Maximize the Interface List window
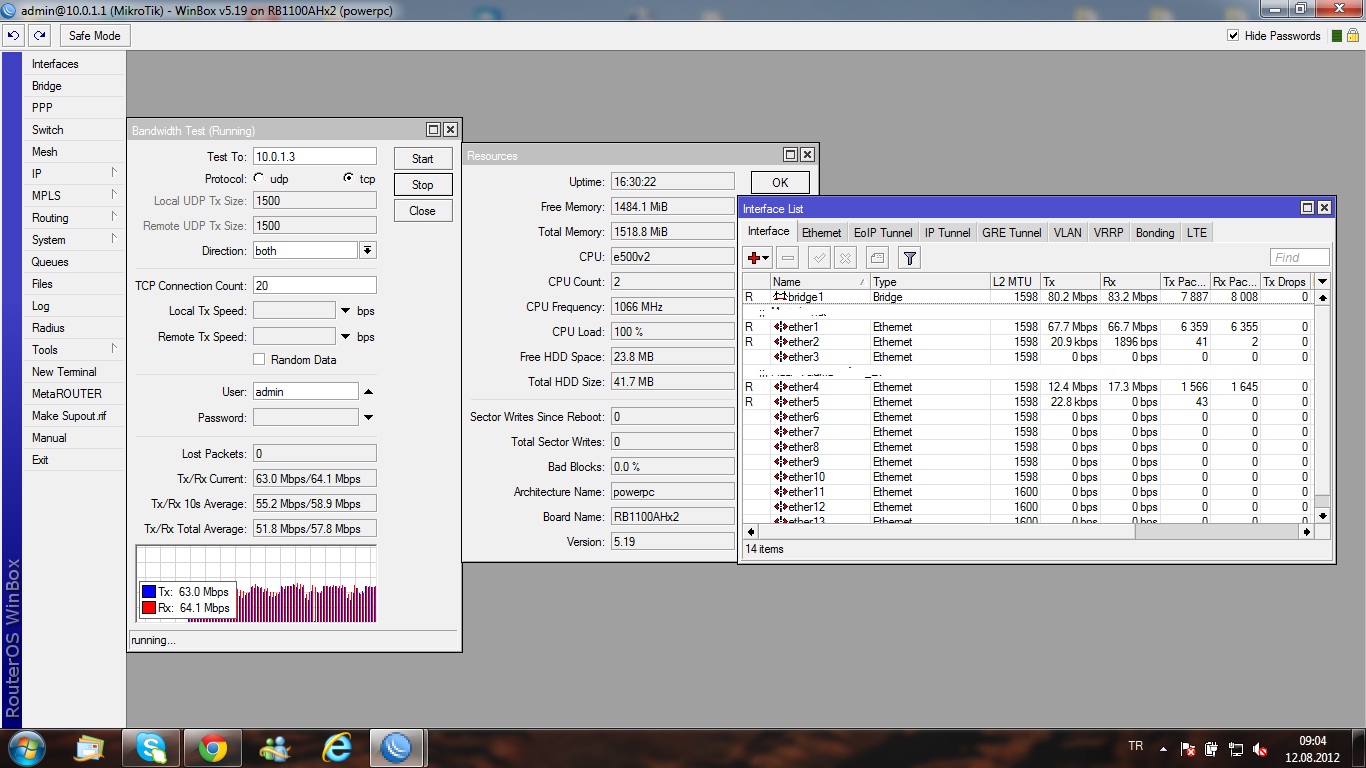1366x768 pixels. coord(1307,208)
